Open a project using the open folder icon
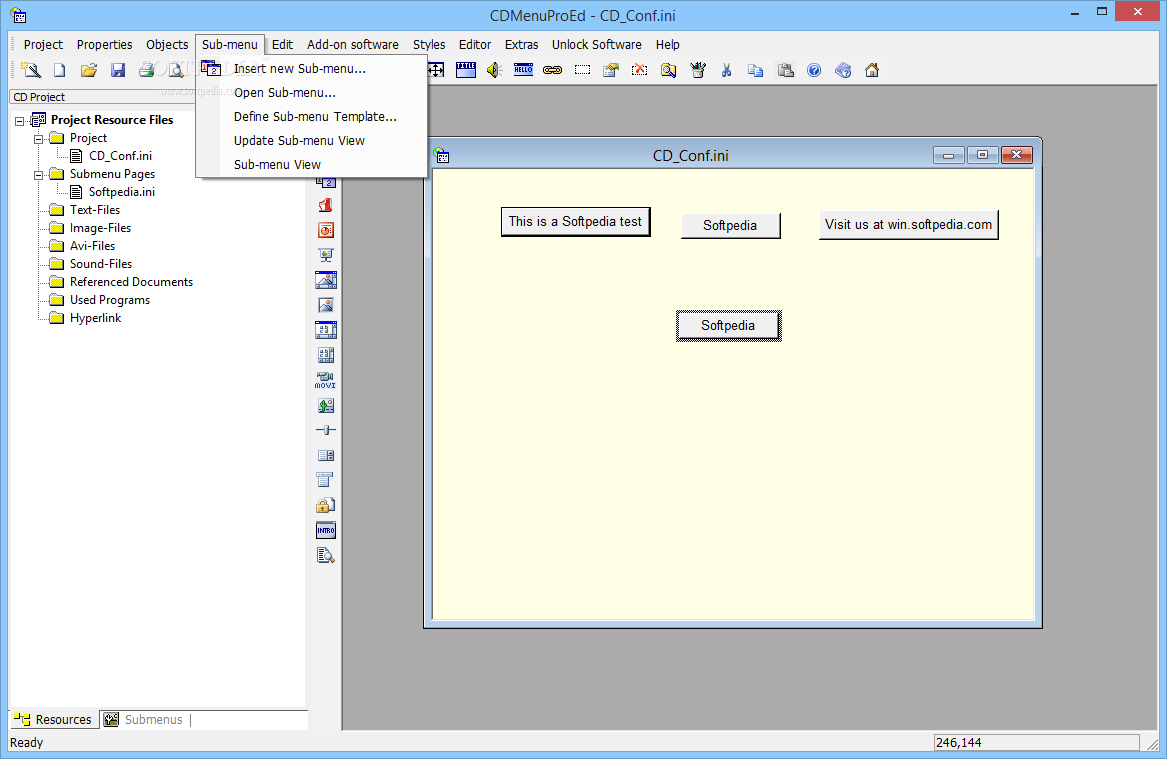 (x=89, y=70)
